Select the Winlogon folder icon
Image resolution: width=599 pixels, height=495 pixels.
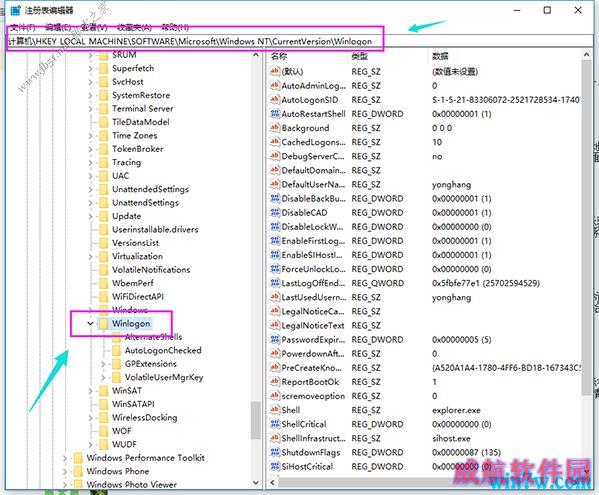tap(104, 324)
